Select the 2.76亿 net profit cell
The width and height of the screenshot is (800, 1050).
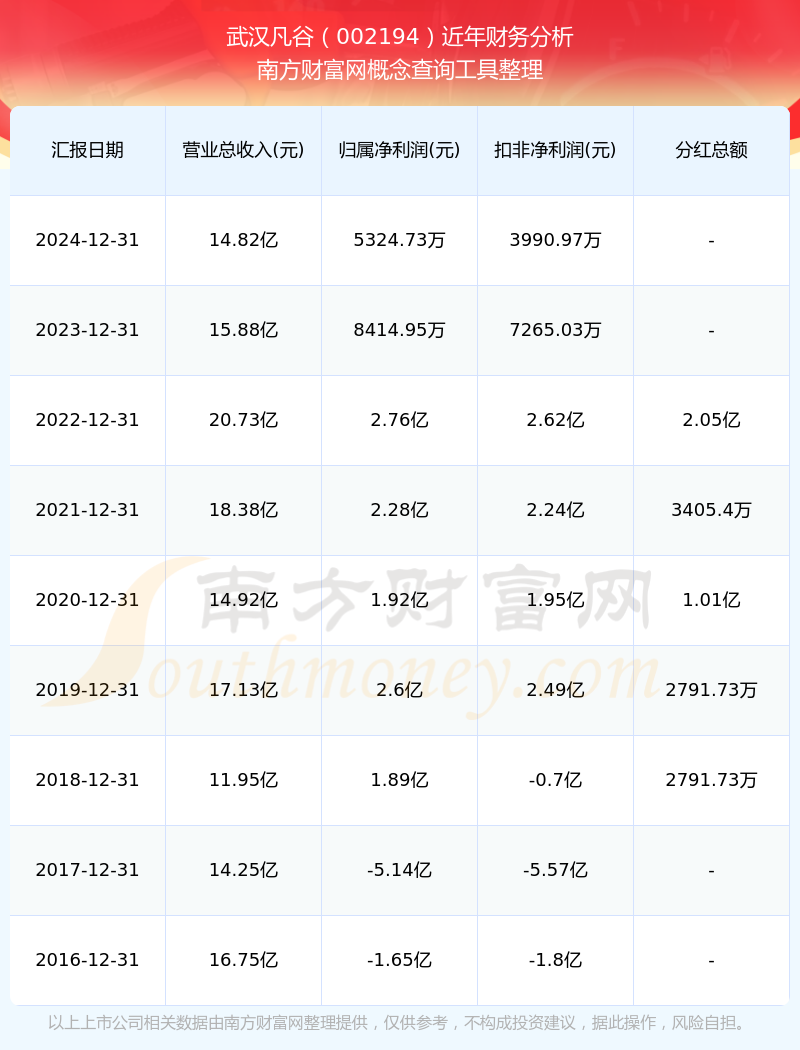[x=399, y=420]
